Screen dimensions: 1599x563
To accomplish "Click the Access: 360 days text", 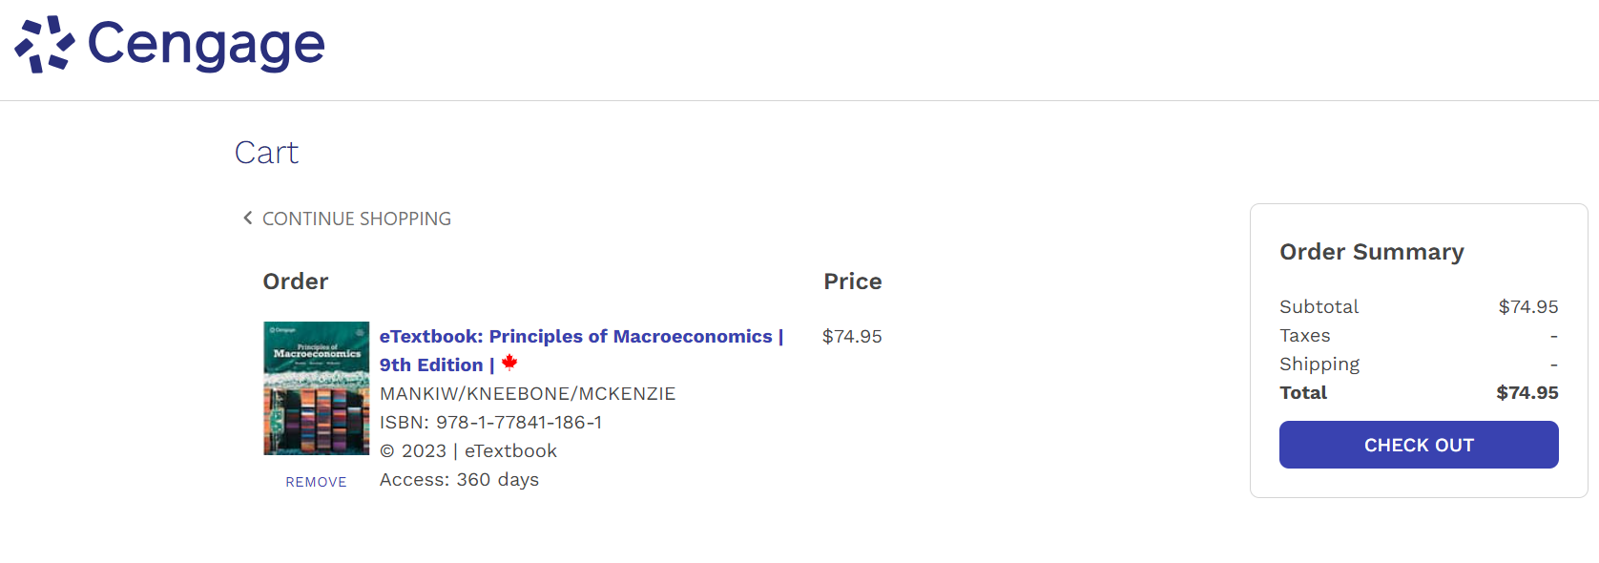I will click(x=459, y=480).
